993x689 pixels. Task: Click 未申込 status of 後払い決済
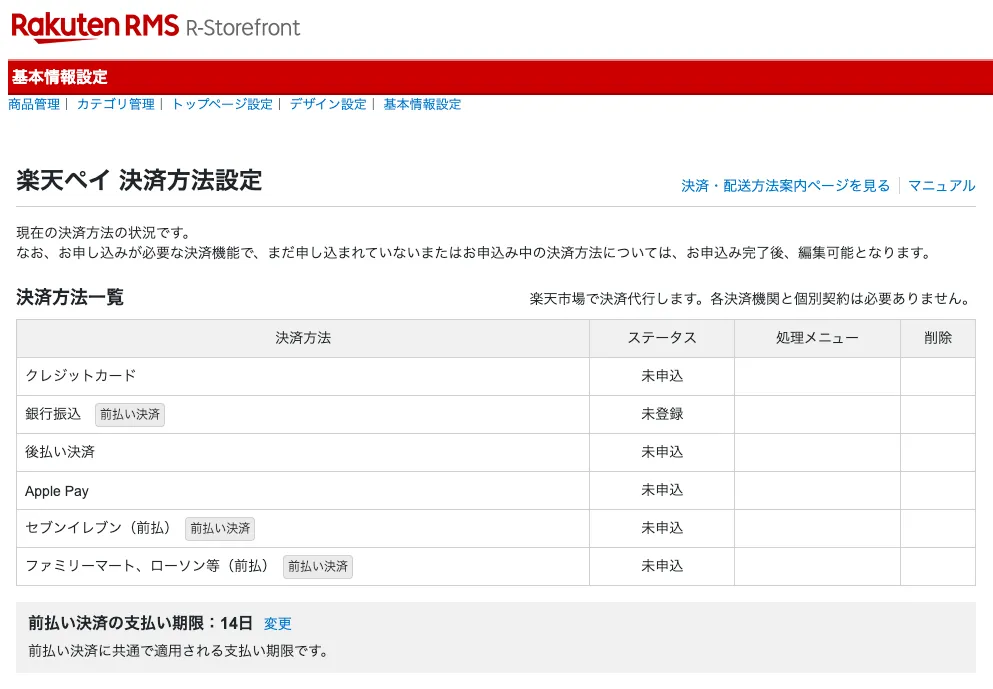[x=662, y=452]
